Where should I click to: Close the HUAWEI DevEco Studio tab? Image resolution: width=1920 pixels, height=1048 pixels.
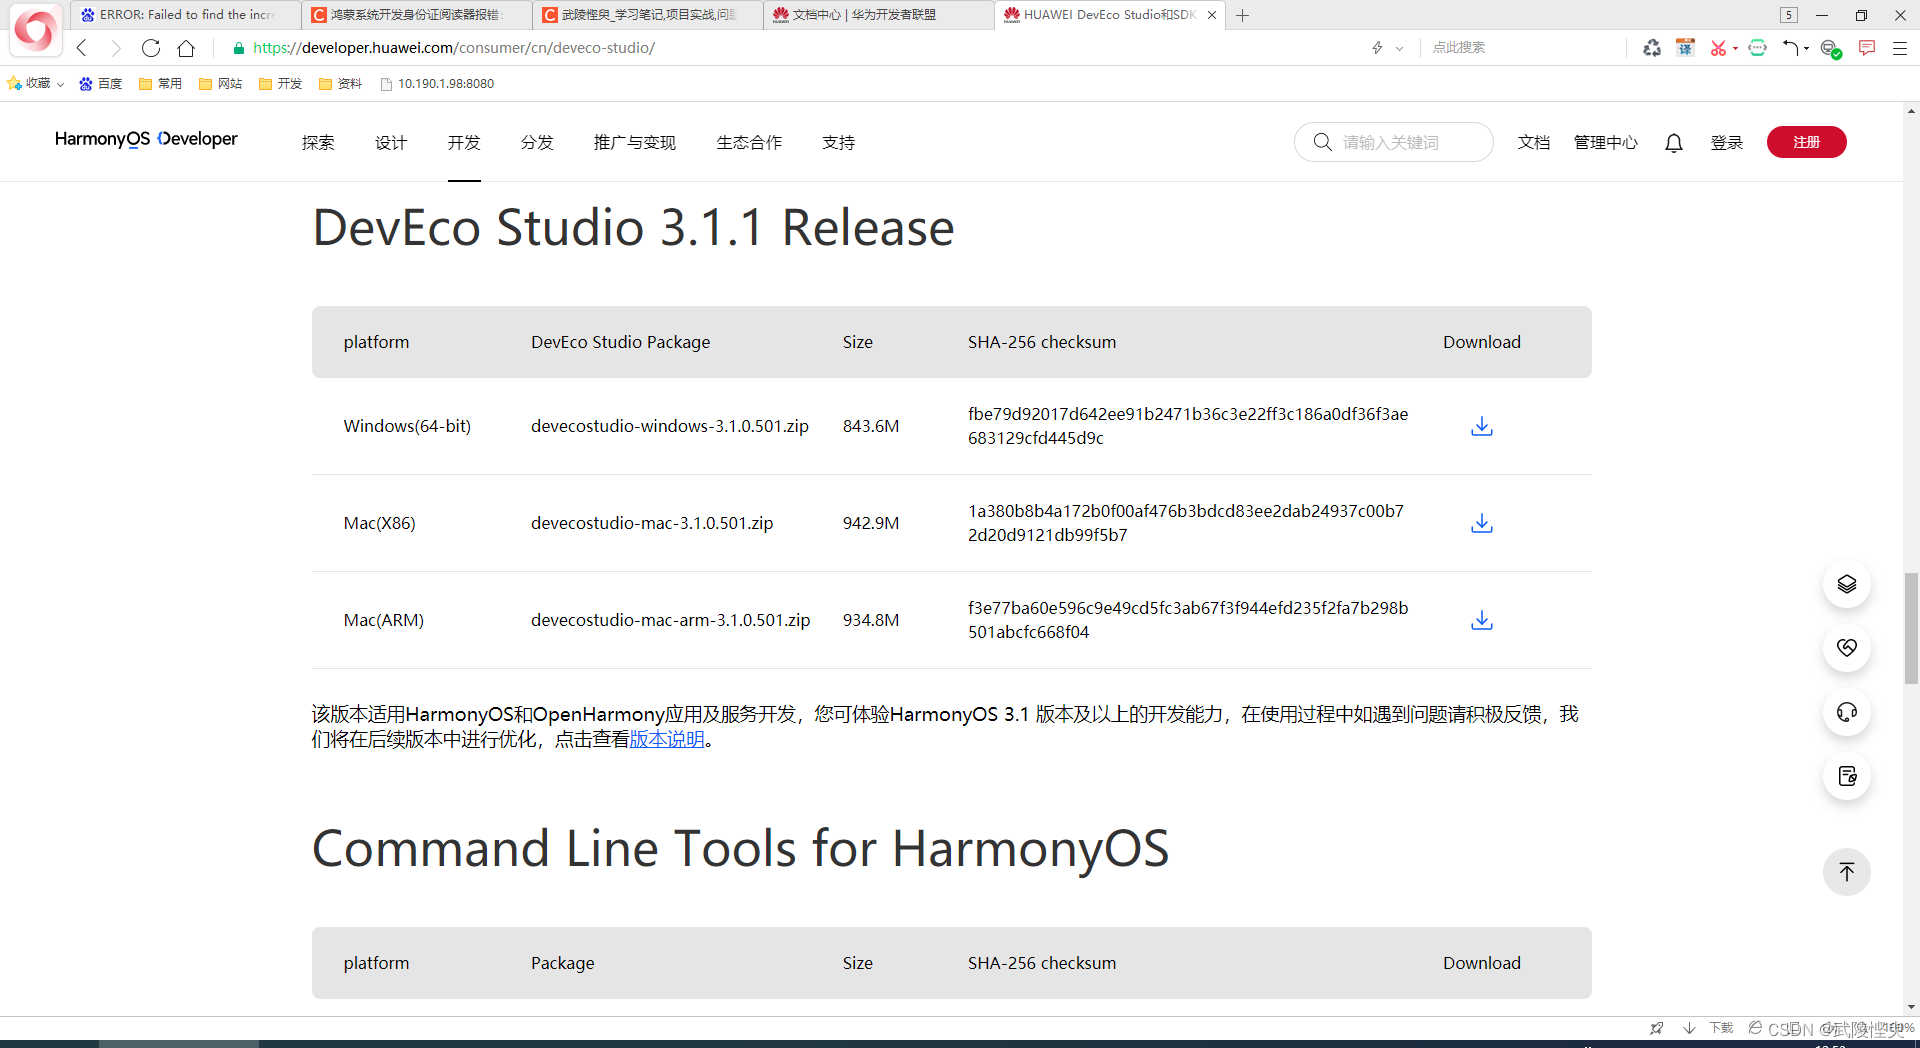[x=1212, y=15]
